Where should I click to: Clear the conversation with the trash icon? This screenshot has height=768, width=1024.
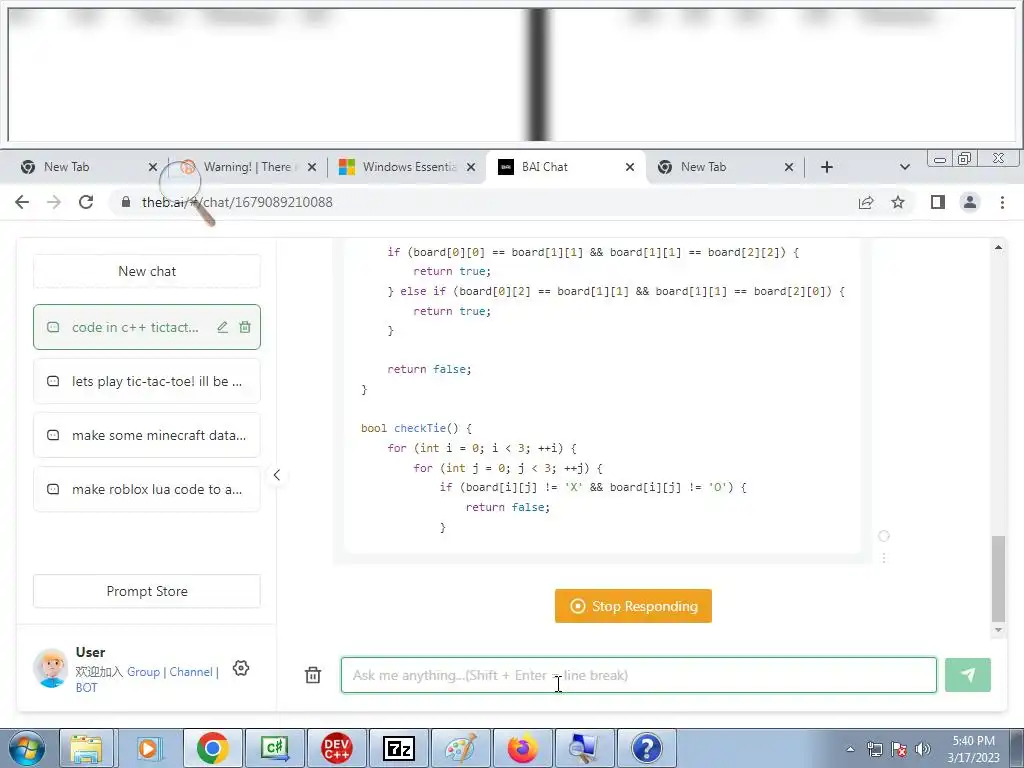[313, 675]
